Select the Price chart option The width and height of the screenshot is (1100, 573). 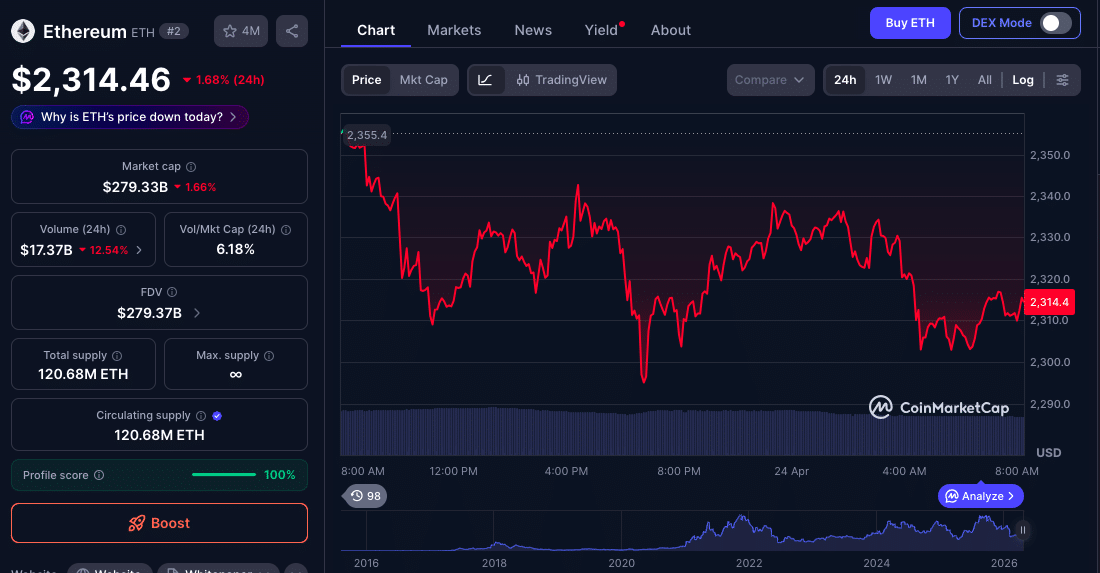coord(366,80)
